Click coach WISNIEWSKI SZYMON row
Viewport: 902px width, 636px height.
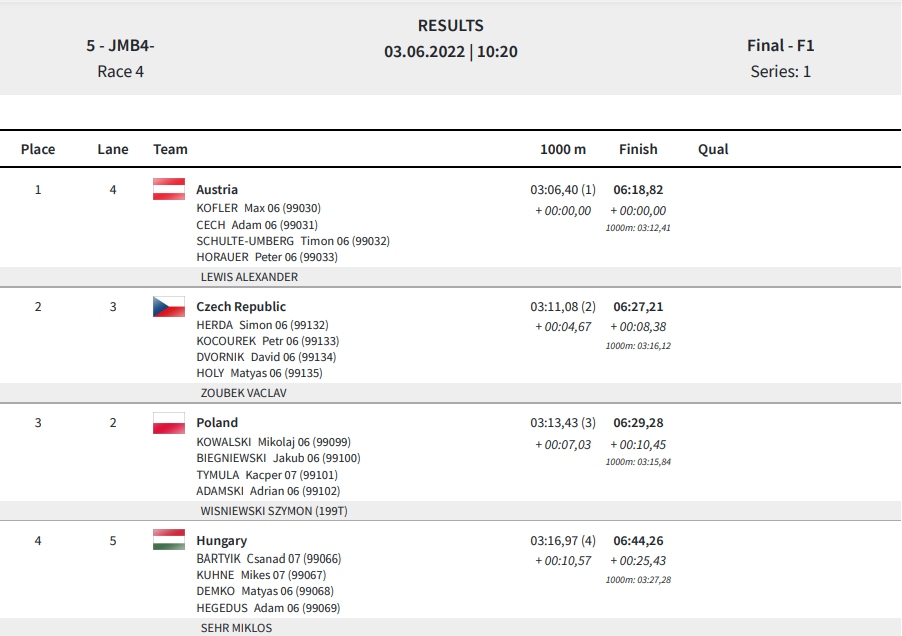pyautogui.click(x=450, y=511)
